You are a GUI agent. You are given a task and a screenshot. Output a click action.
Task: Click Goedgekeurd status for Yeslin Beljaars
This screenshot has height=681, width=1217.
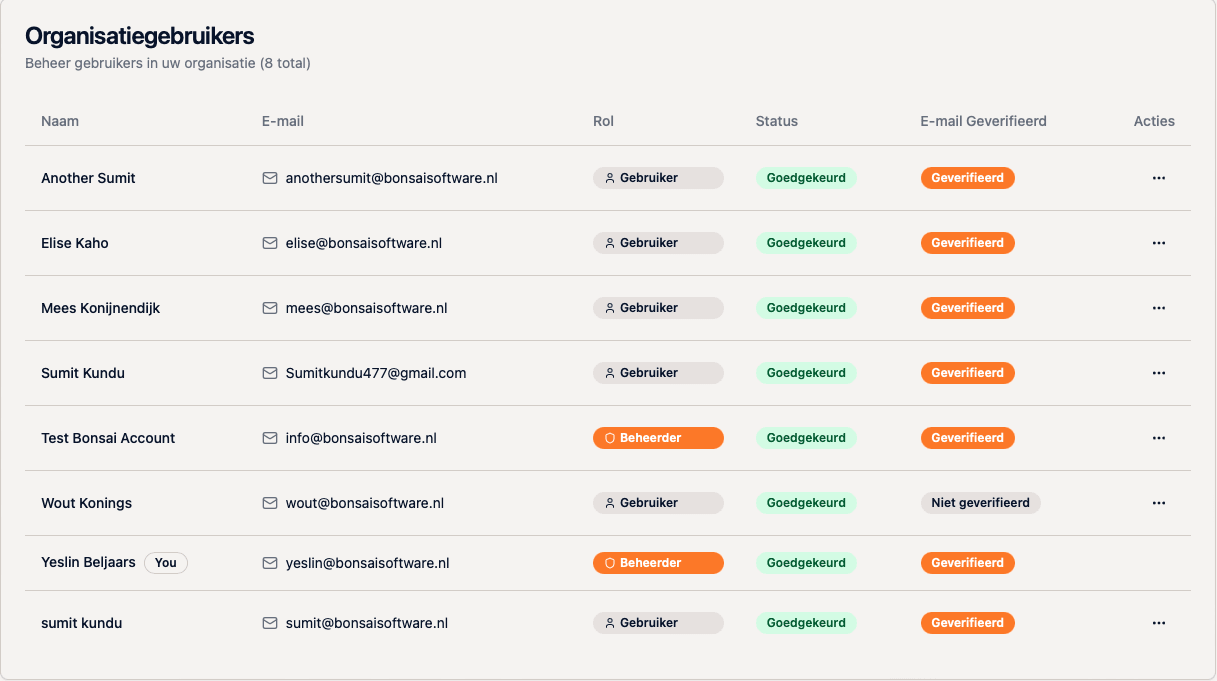point(806,563)
